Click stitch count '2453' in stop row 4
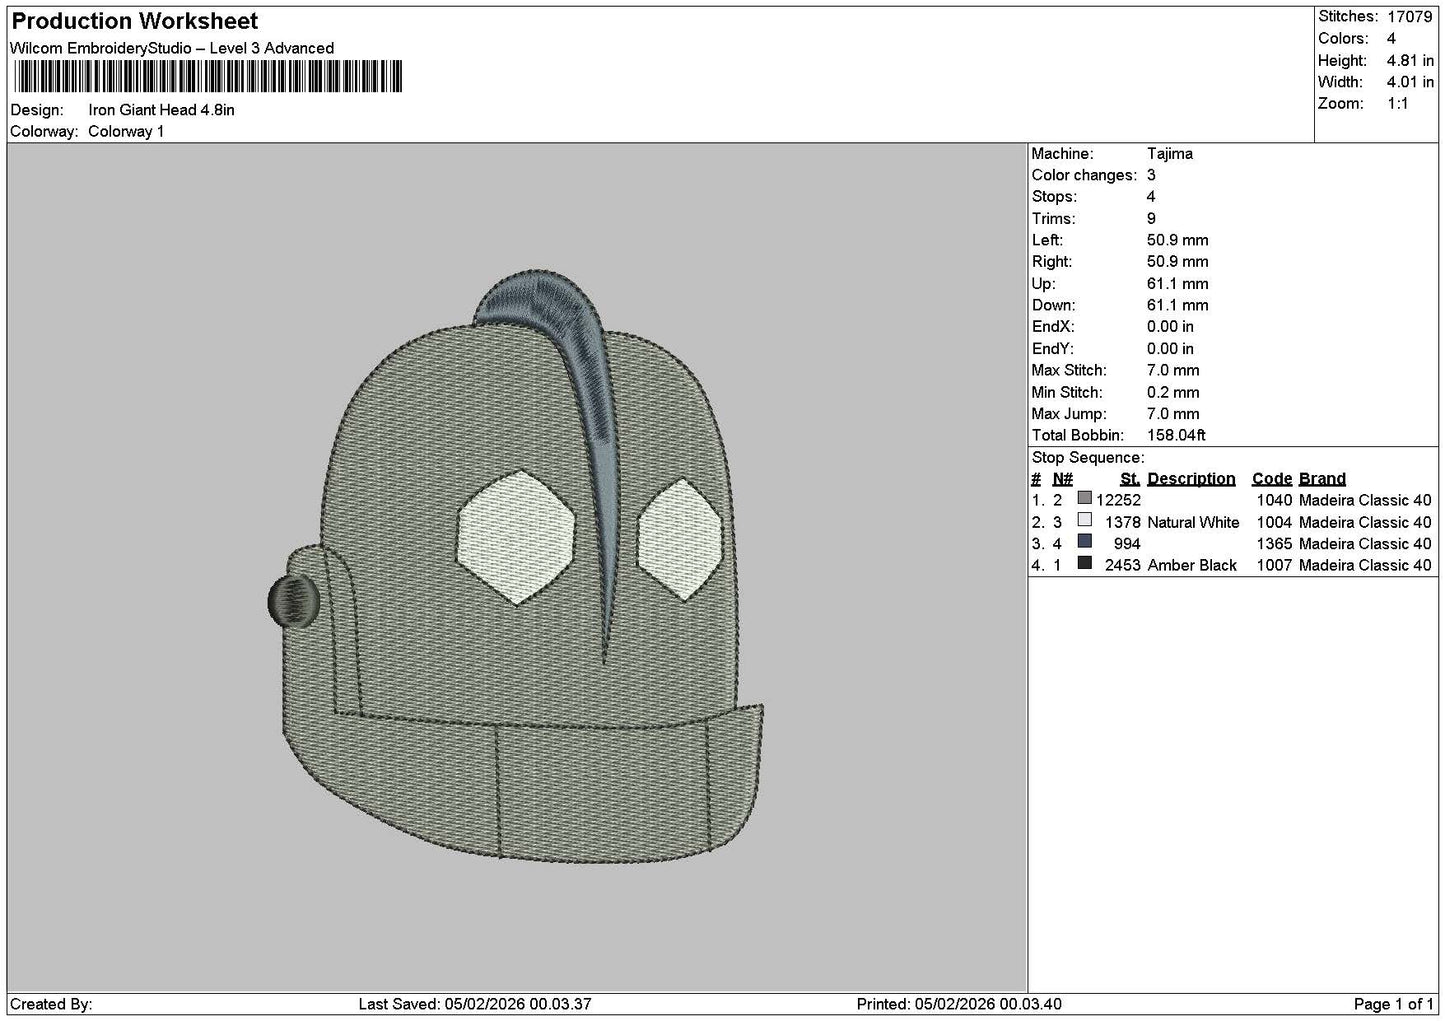Image resolution: width=1445 pixels, height=1021 pixels. (x=1122, y=566)
